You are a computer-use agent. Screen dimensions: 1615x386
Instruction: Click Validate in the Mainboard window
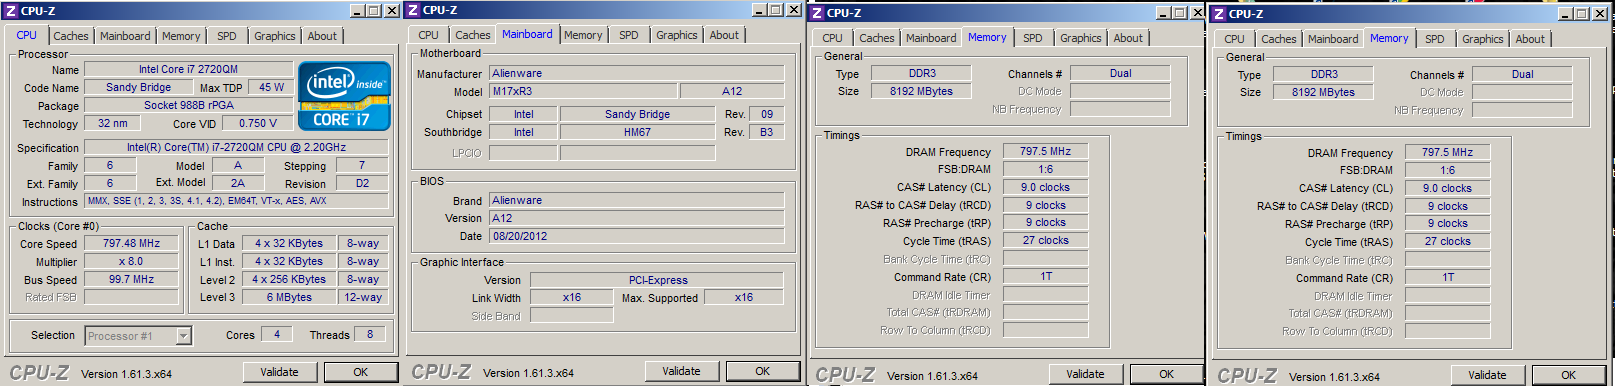[x=682, y=371]
